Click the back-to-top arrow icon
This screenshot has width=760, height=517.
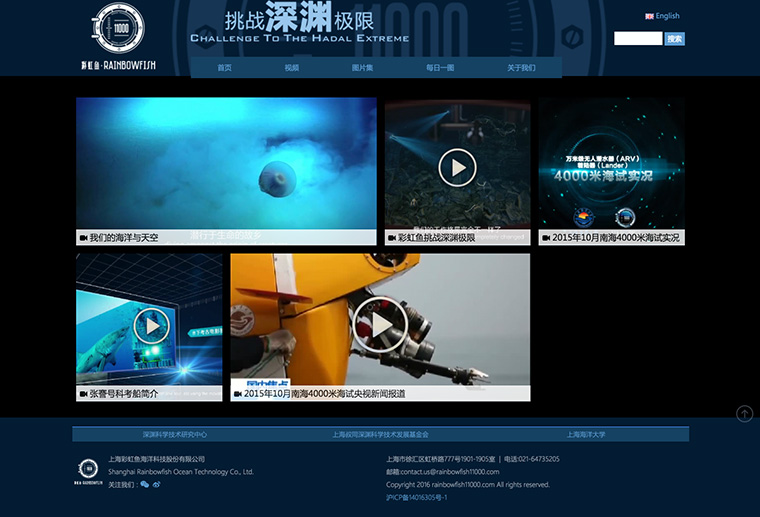click(x=744, y=414)
